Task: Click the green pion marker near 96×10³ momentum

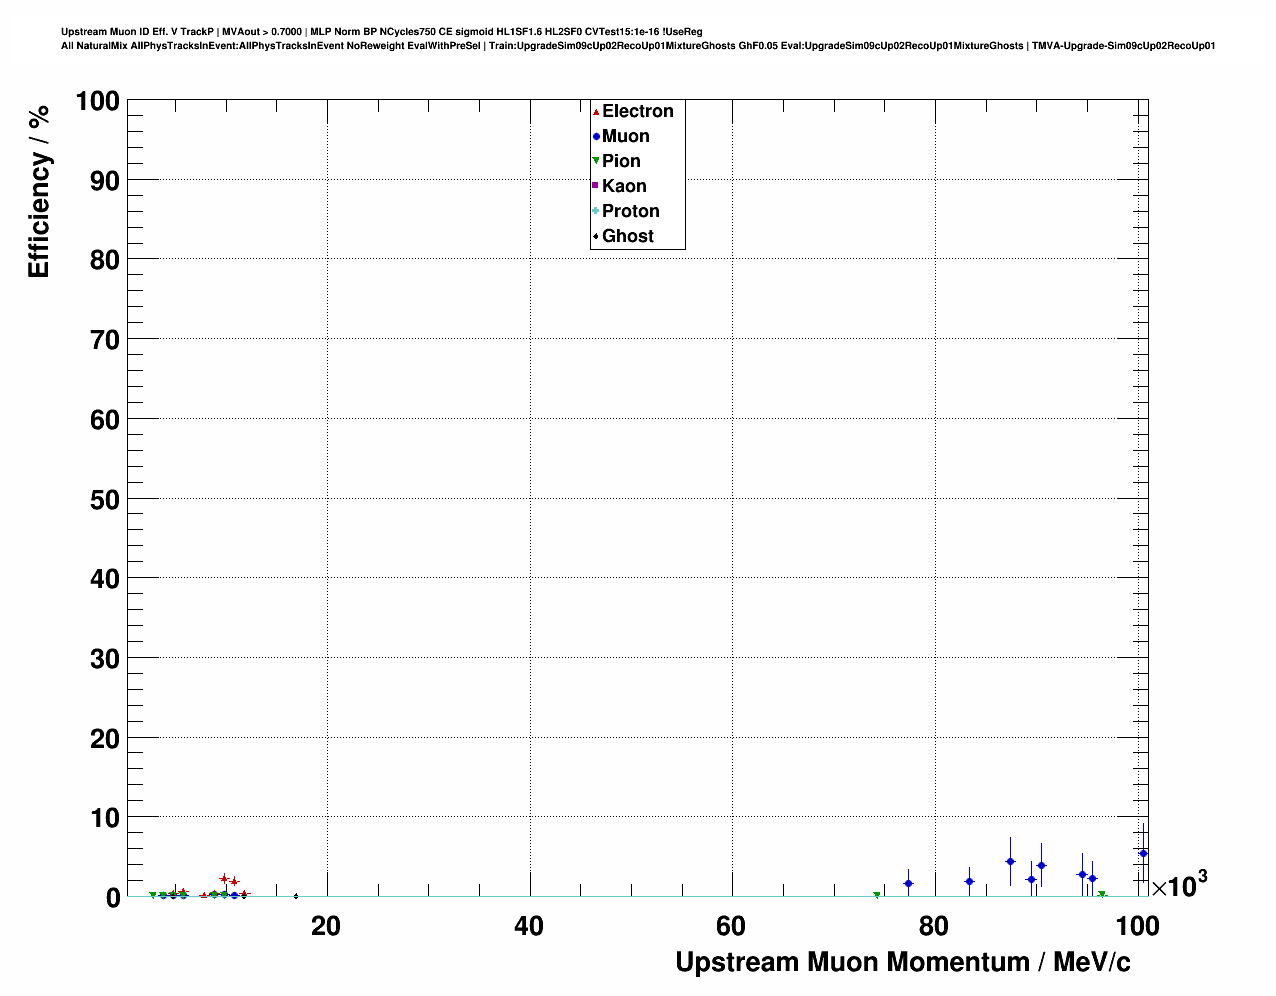Action: [x=1102, y=895]
